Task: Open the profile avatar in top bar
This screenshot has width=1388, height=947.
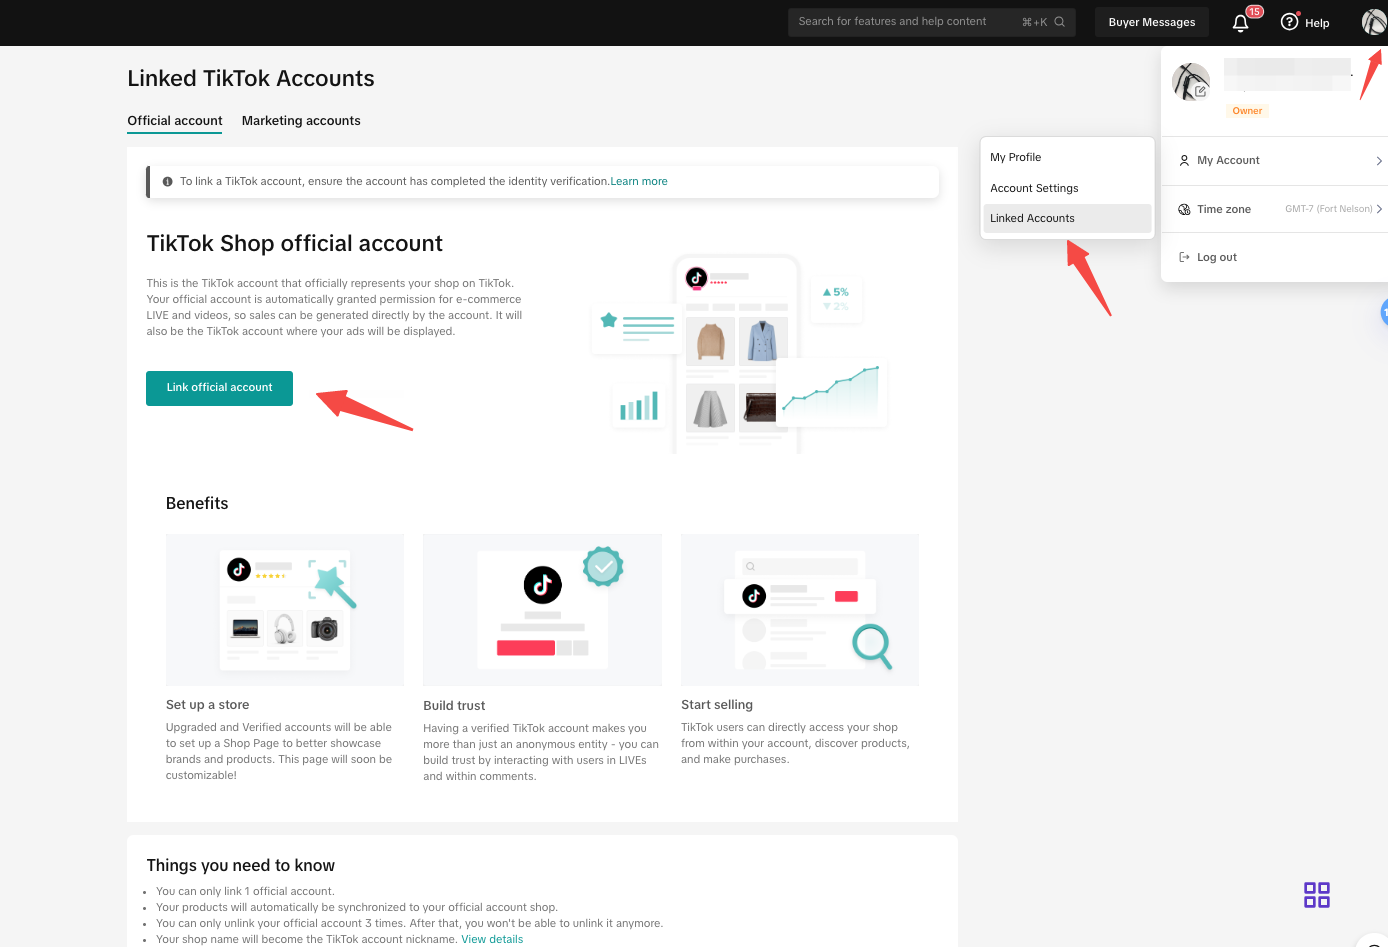Action: click(x=1374, y=22)
